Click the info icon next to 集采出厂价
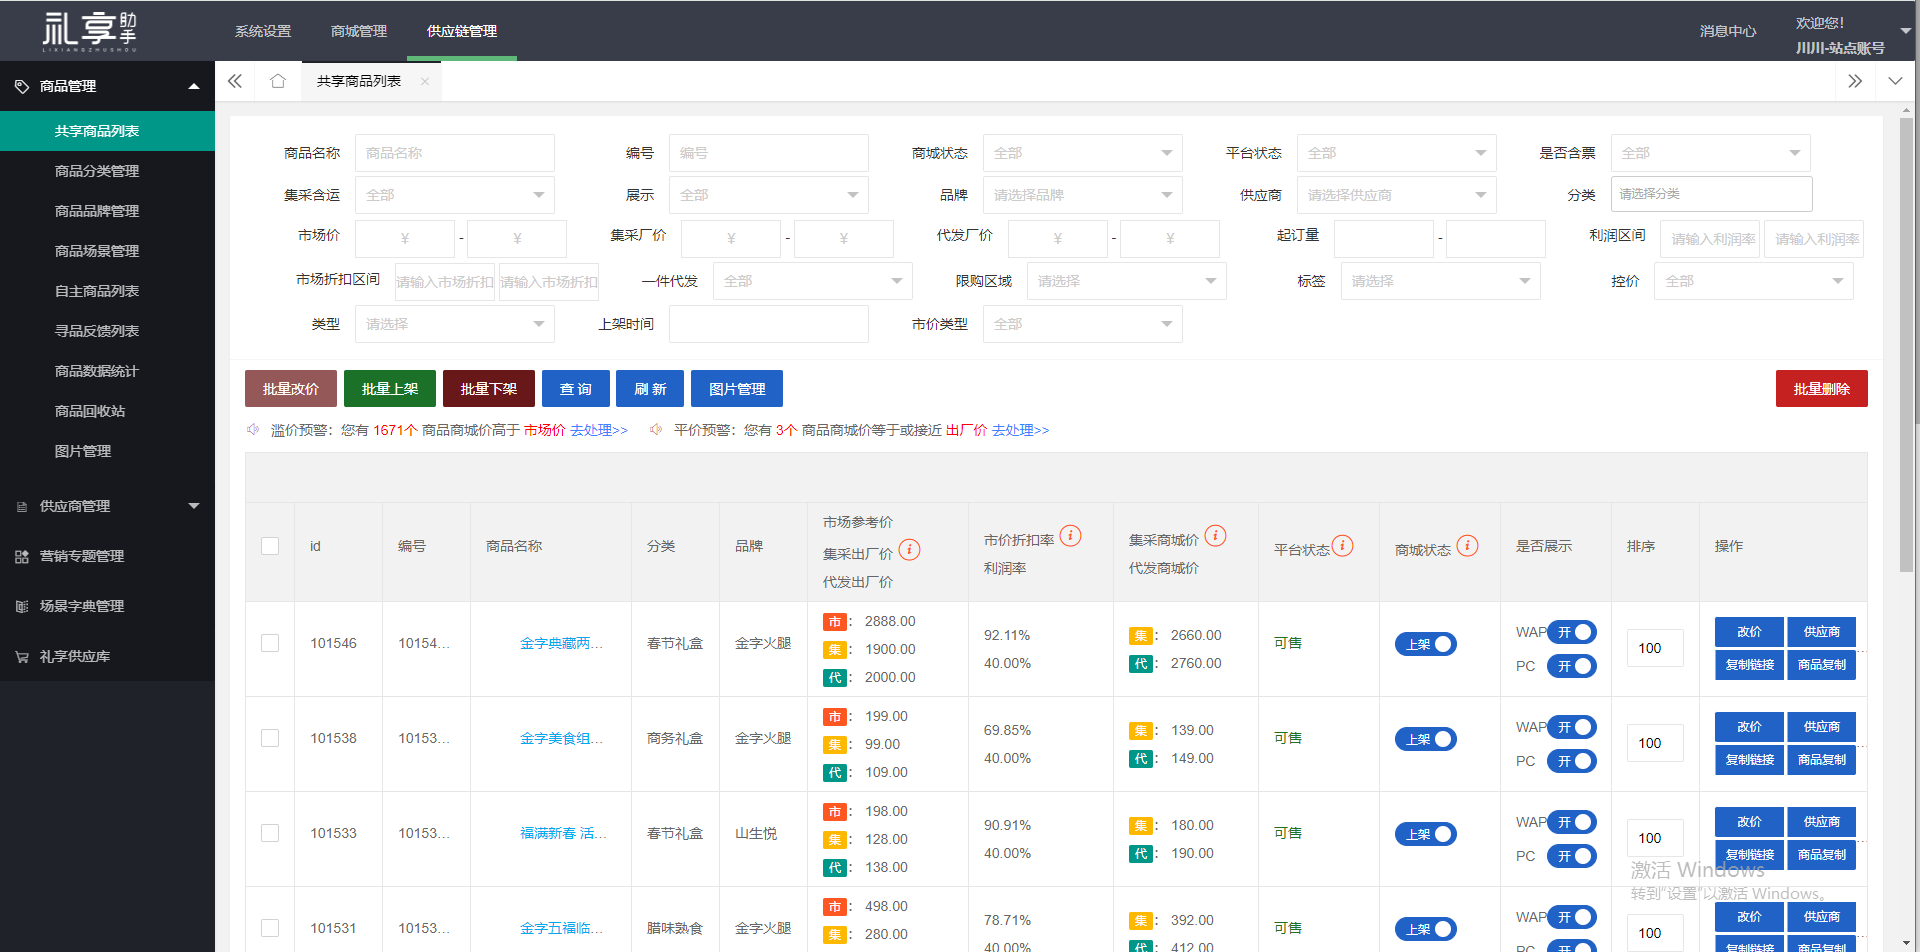Screen dimensions: 1920x952 (x=909, y=549)
